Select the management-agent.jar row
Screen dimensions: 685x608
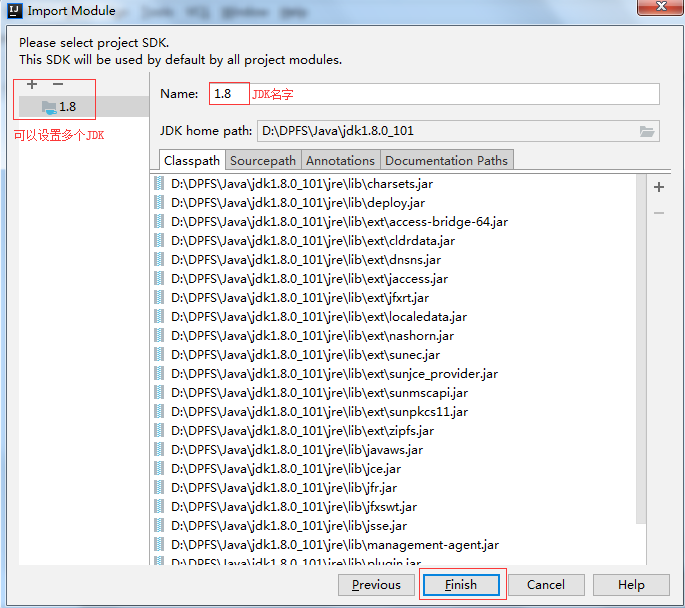pos(393,545)
